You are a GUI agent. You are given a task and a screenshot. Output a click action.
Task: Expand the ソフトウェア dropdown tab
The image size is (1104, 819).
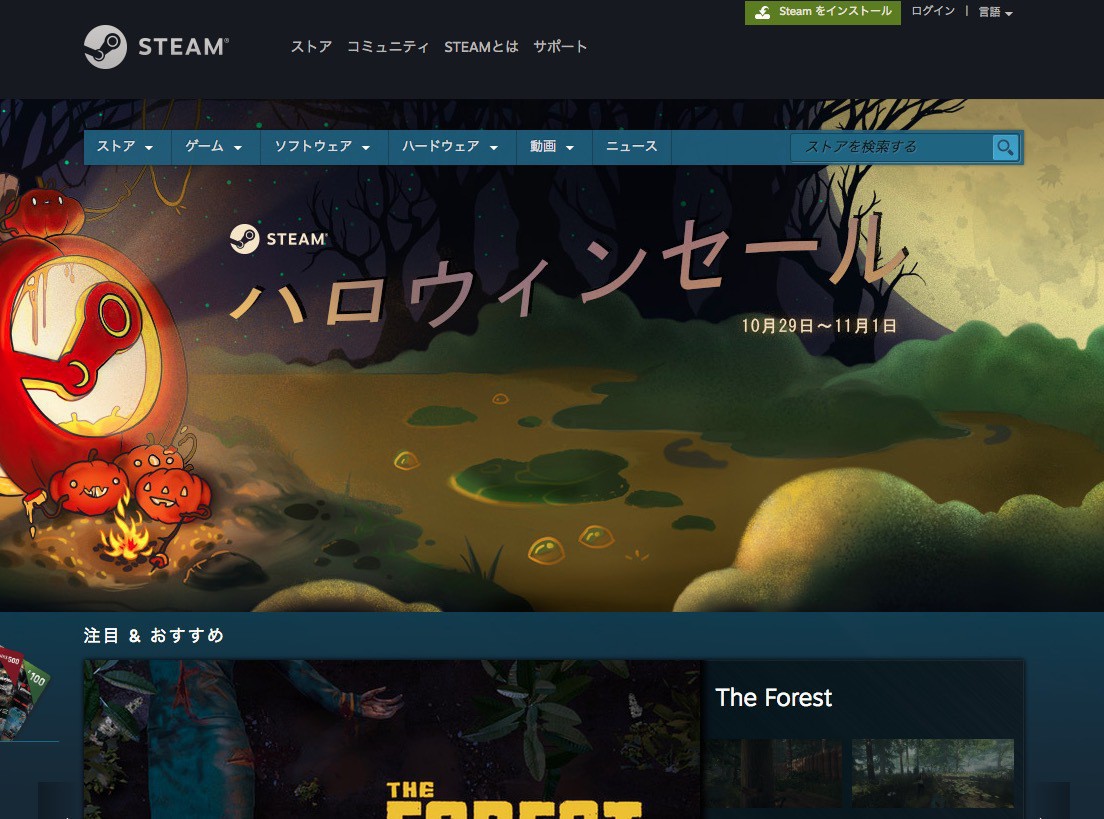click(x=324, y=146)
